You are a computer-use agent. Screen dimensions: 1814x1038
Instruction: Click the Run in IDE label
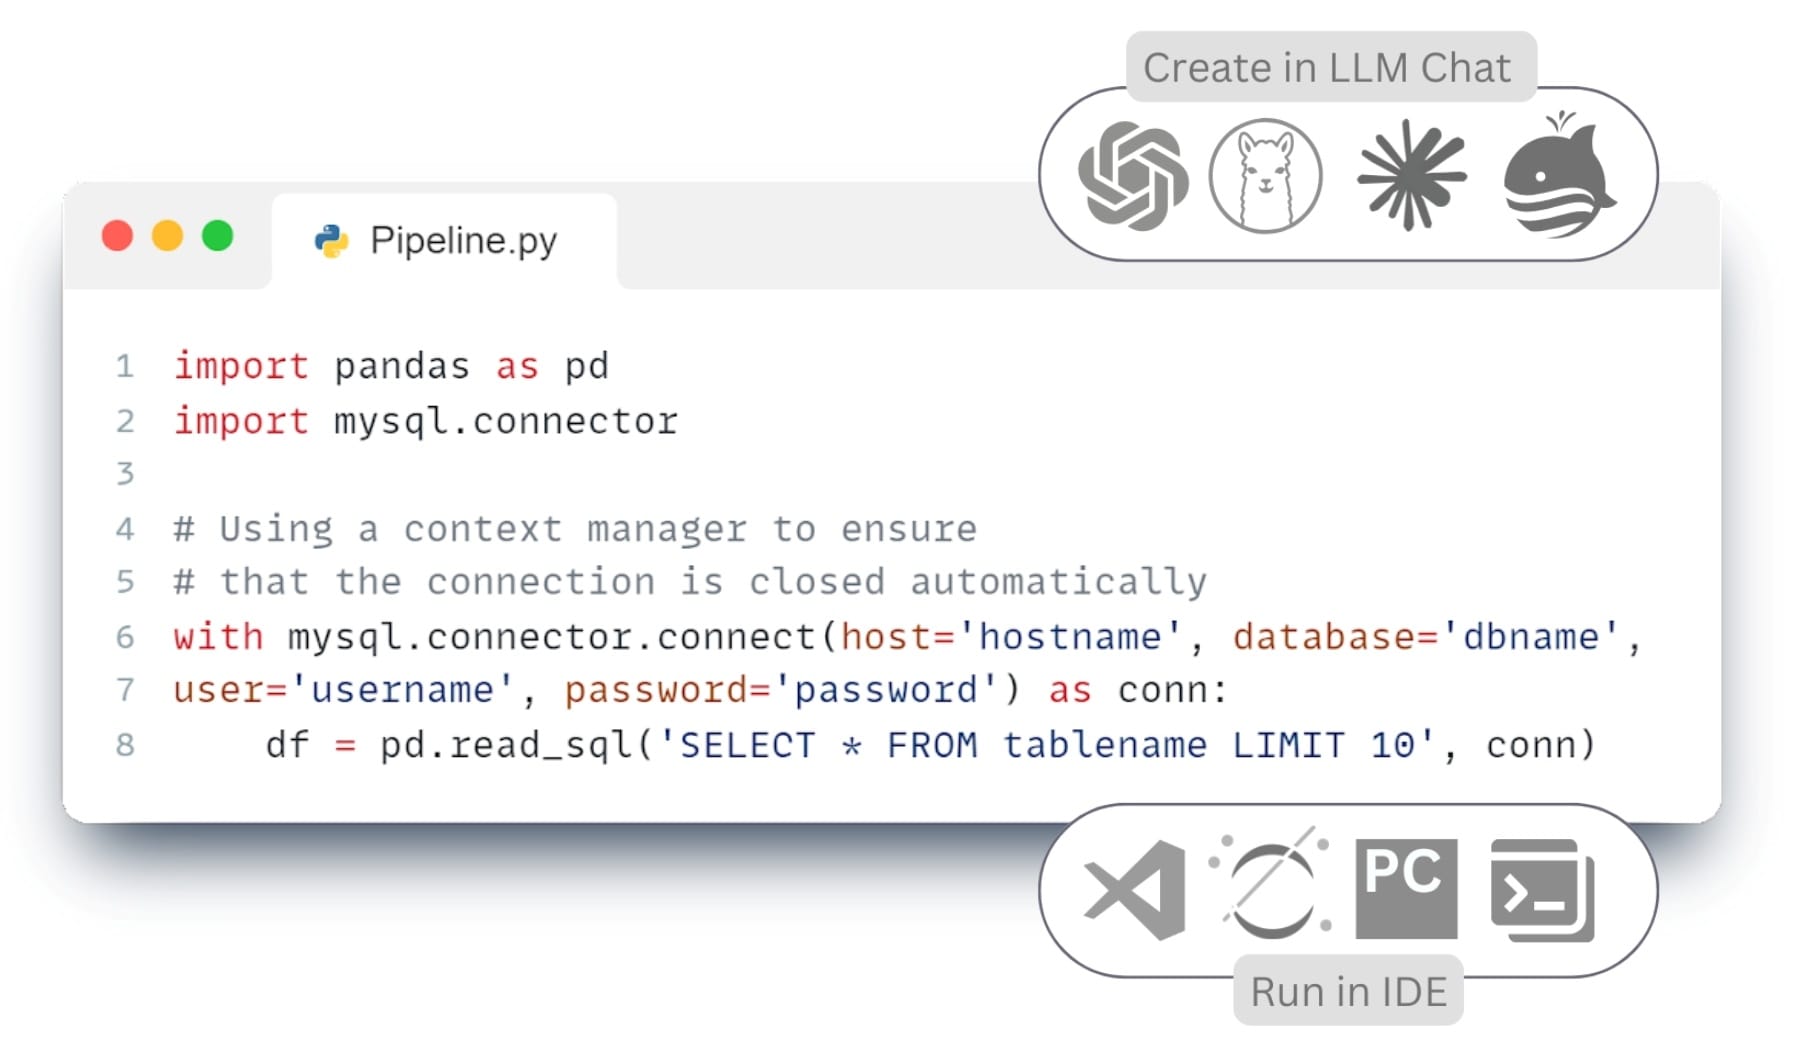click(x=1348, y=991)
